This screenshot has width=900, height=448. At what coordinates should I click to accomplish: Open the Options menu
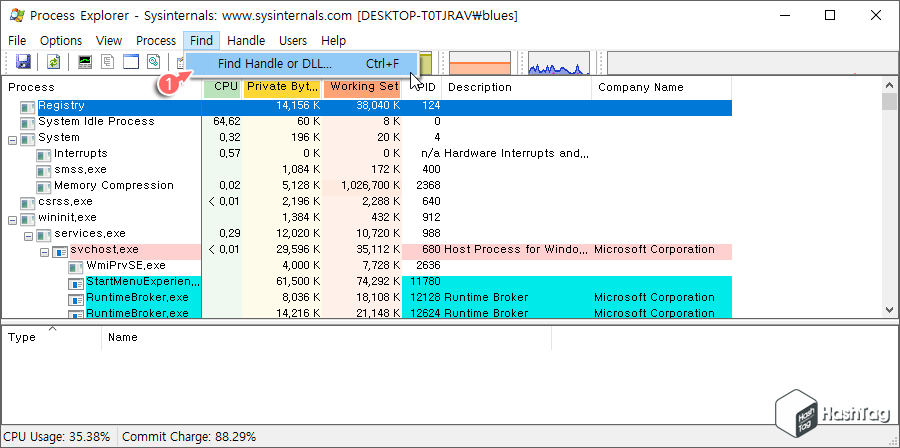point(61,41)
